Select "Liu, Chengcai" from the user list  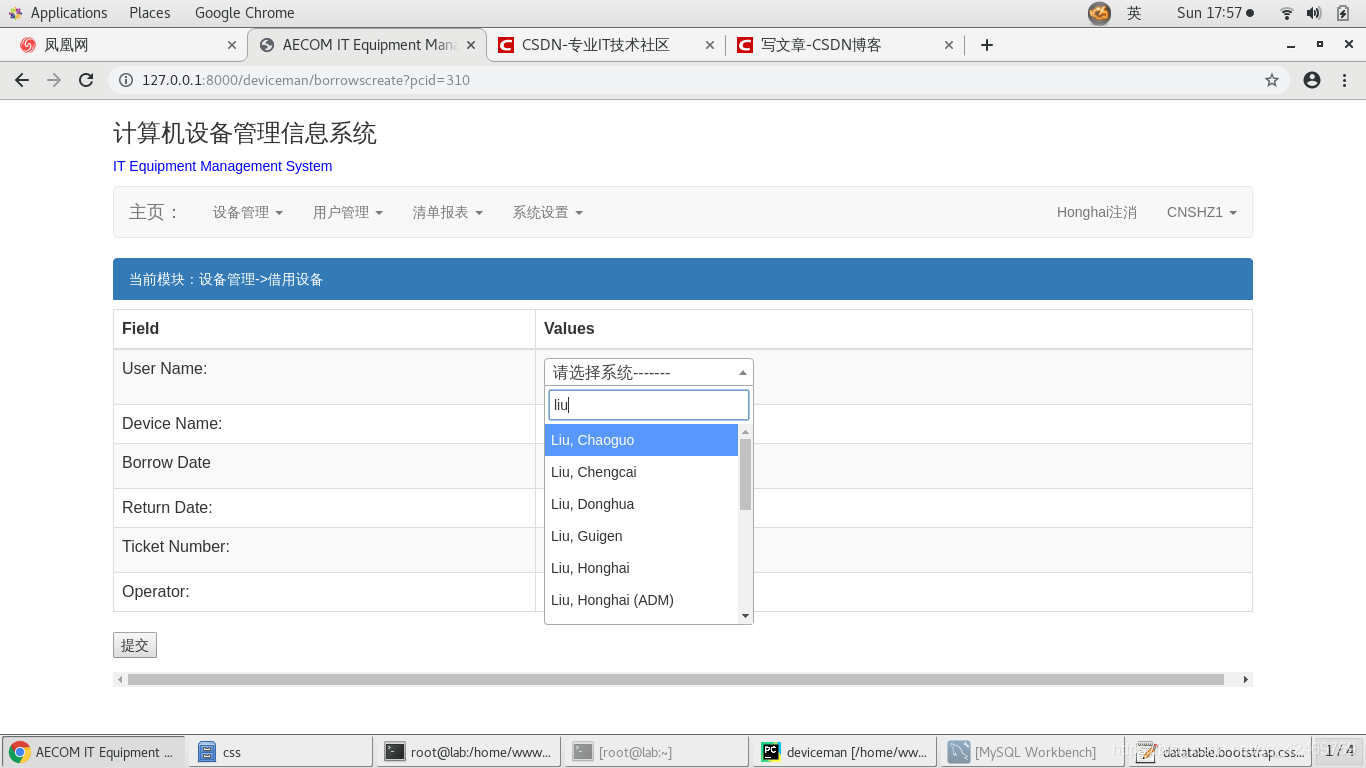593,471
